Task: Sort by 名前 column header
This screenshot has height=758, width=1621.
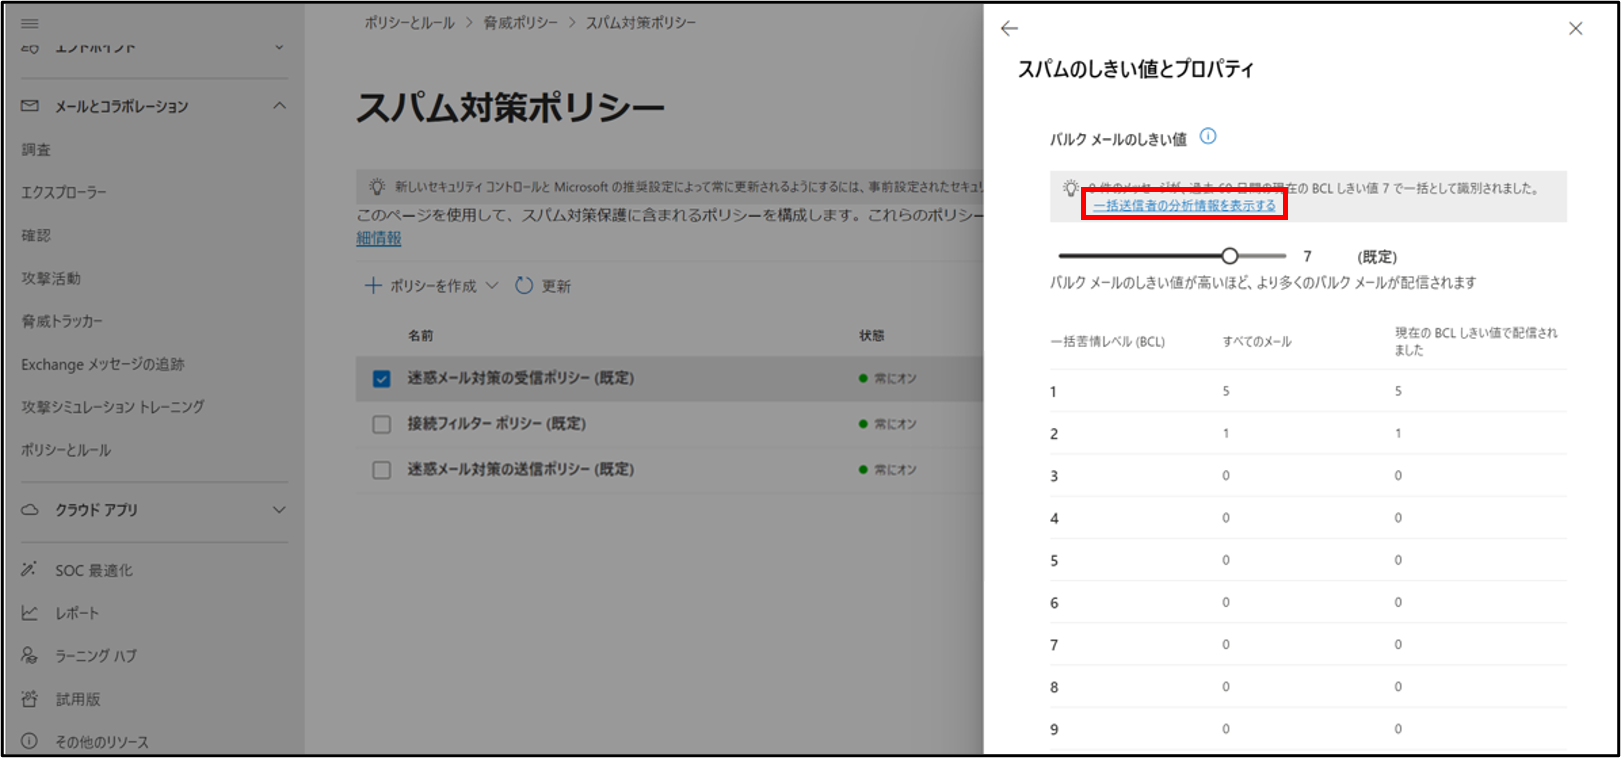Action: point(421,336)
